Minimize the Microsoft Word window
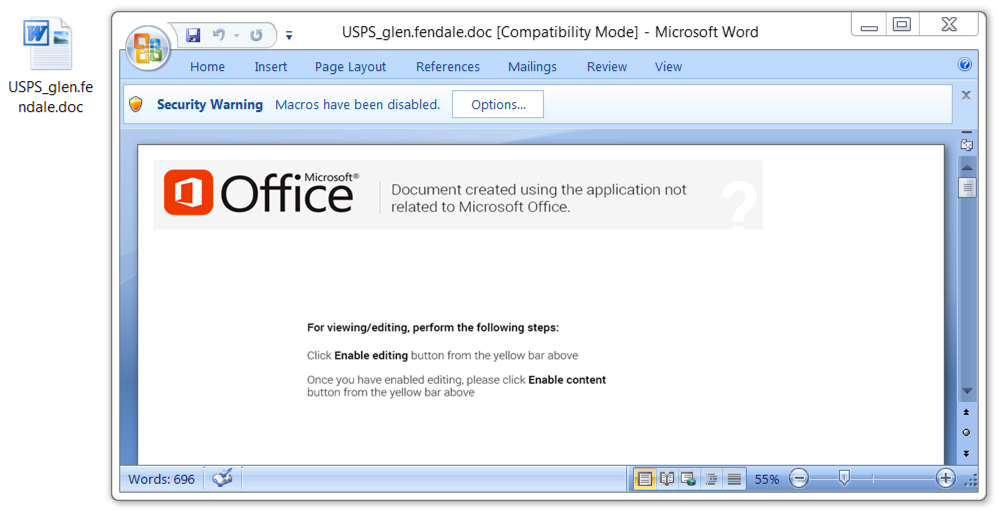The image size is (998, 514). tap(869, 25)
